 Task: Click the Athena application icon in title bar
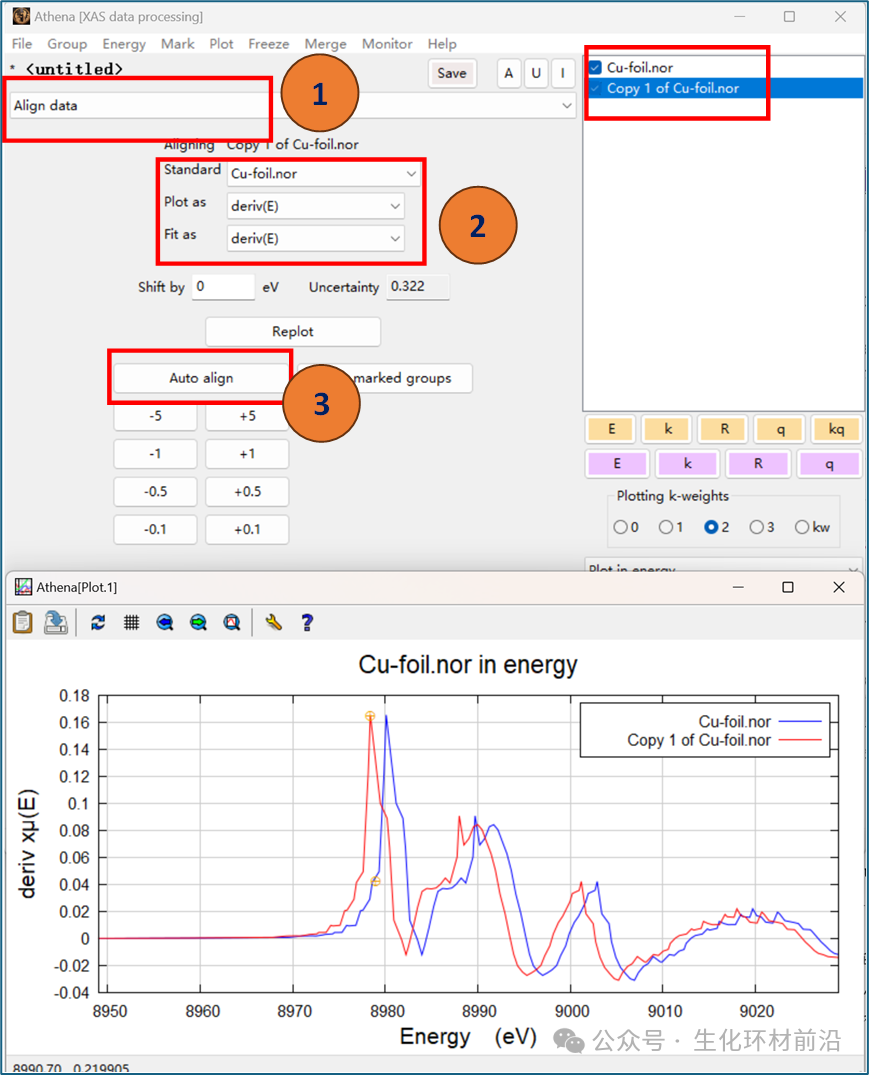pos(21,16)
